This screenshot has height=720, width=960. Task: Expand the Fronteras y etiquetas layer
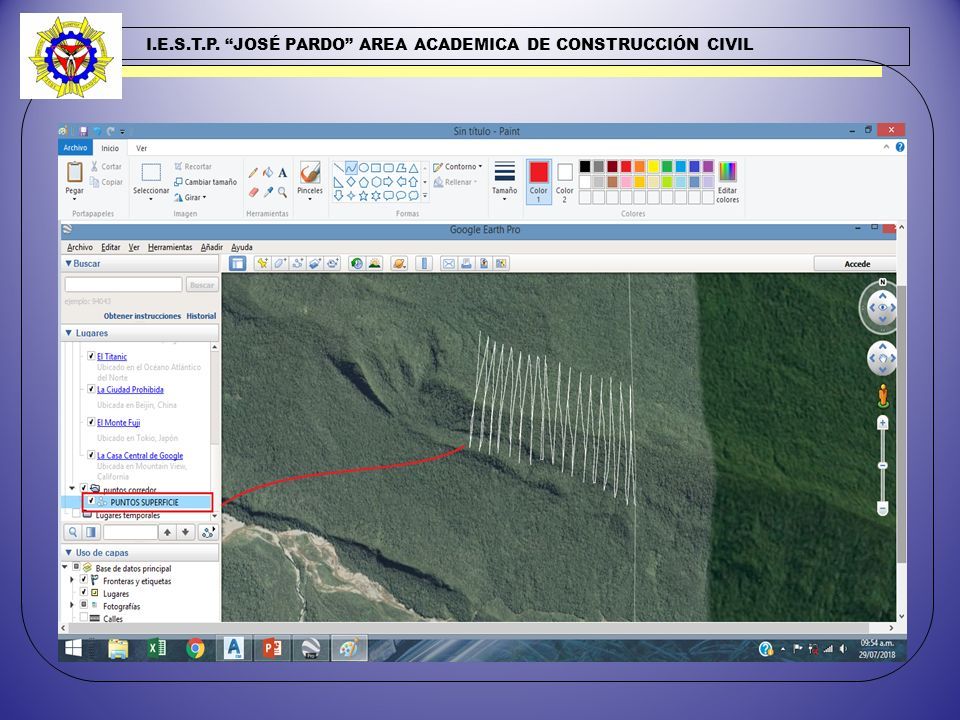[72, 580]
